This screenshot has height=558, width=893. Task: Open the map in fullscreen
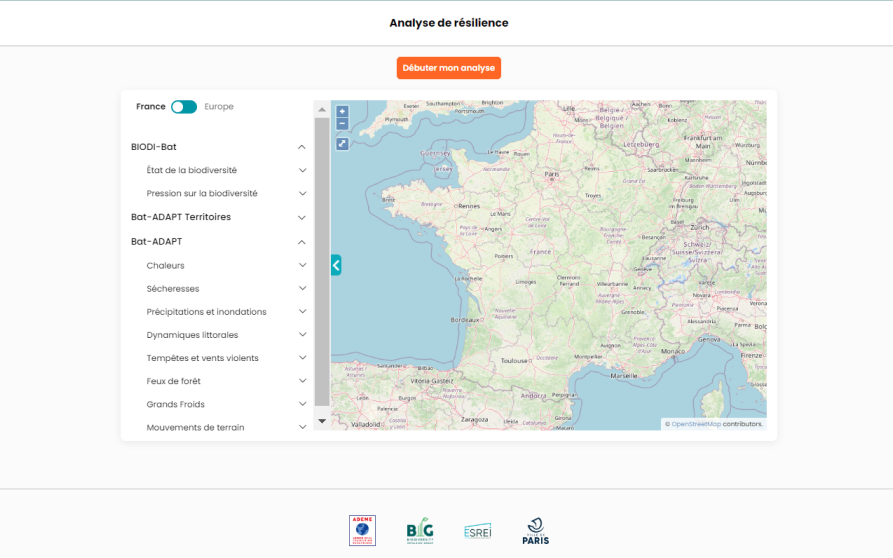(x=342, y=143)
